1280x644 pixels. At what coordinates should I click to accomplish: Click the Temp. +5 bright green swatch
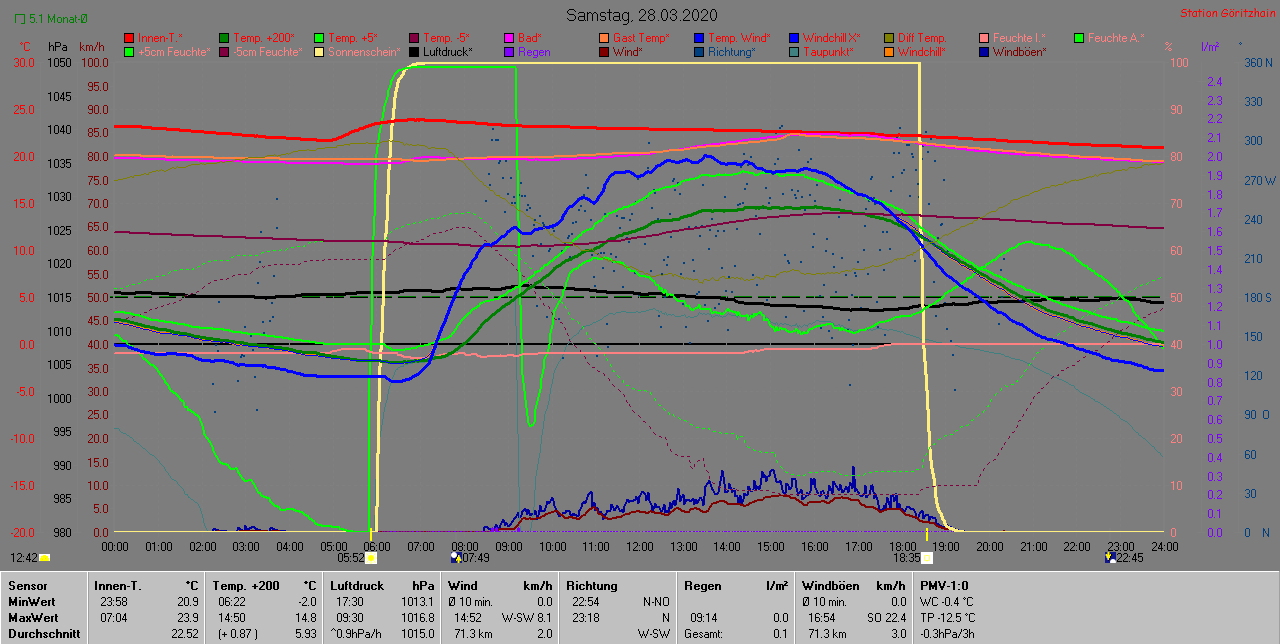pos(319,38)
